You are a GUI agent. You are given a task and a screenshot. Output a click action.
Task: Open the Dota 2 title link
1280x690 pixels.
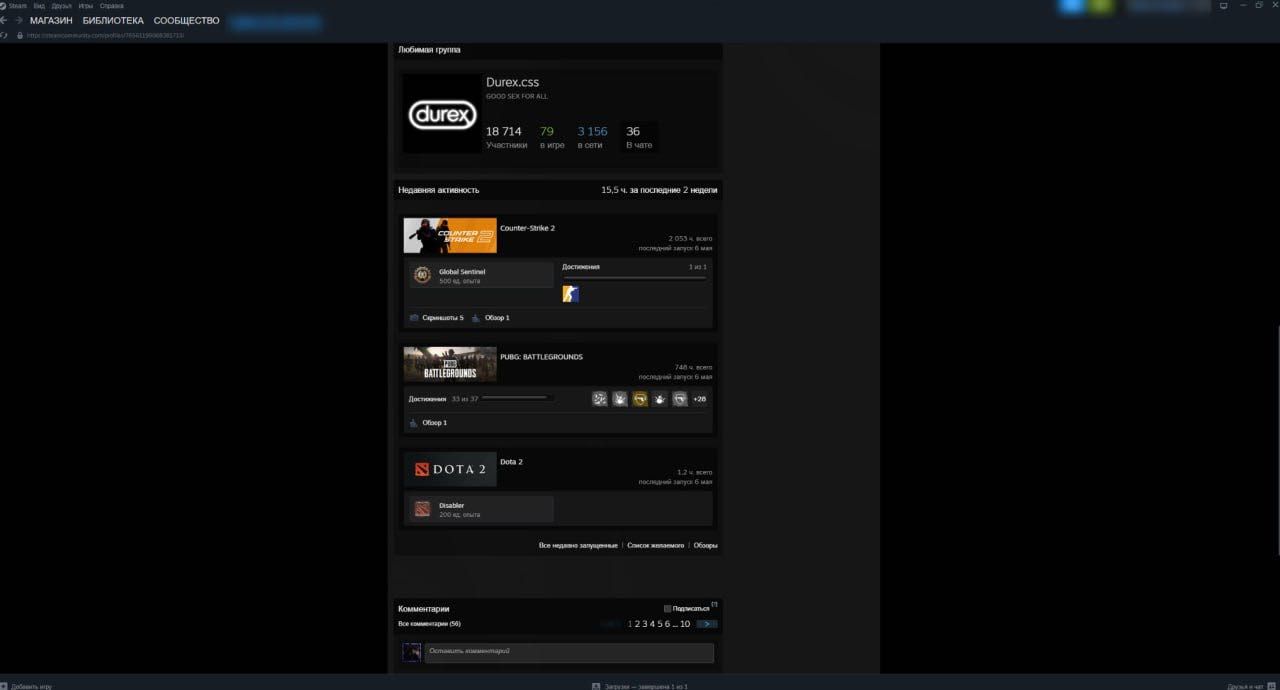(511, 462)
